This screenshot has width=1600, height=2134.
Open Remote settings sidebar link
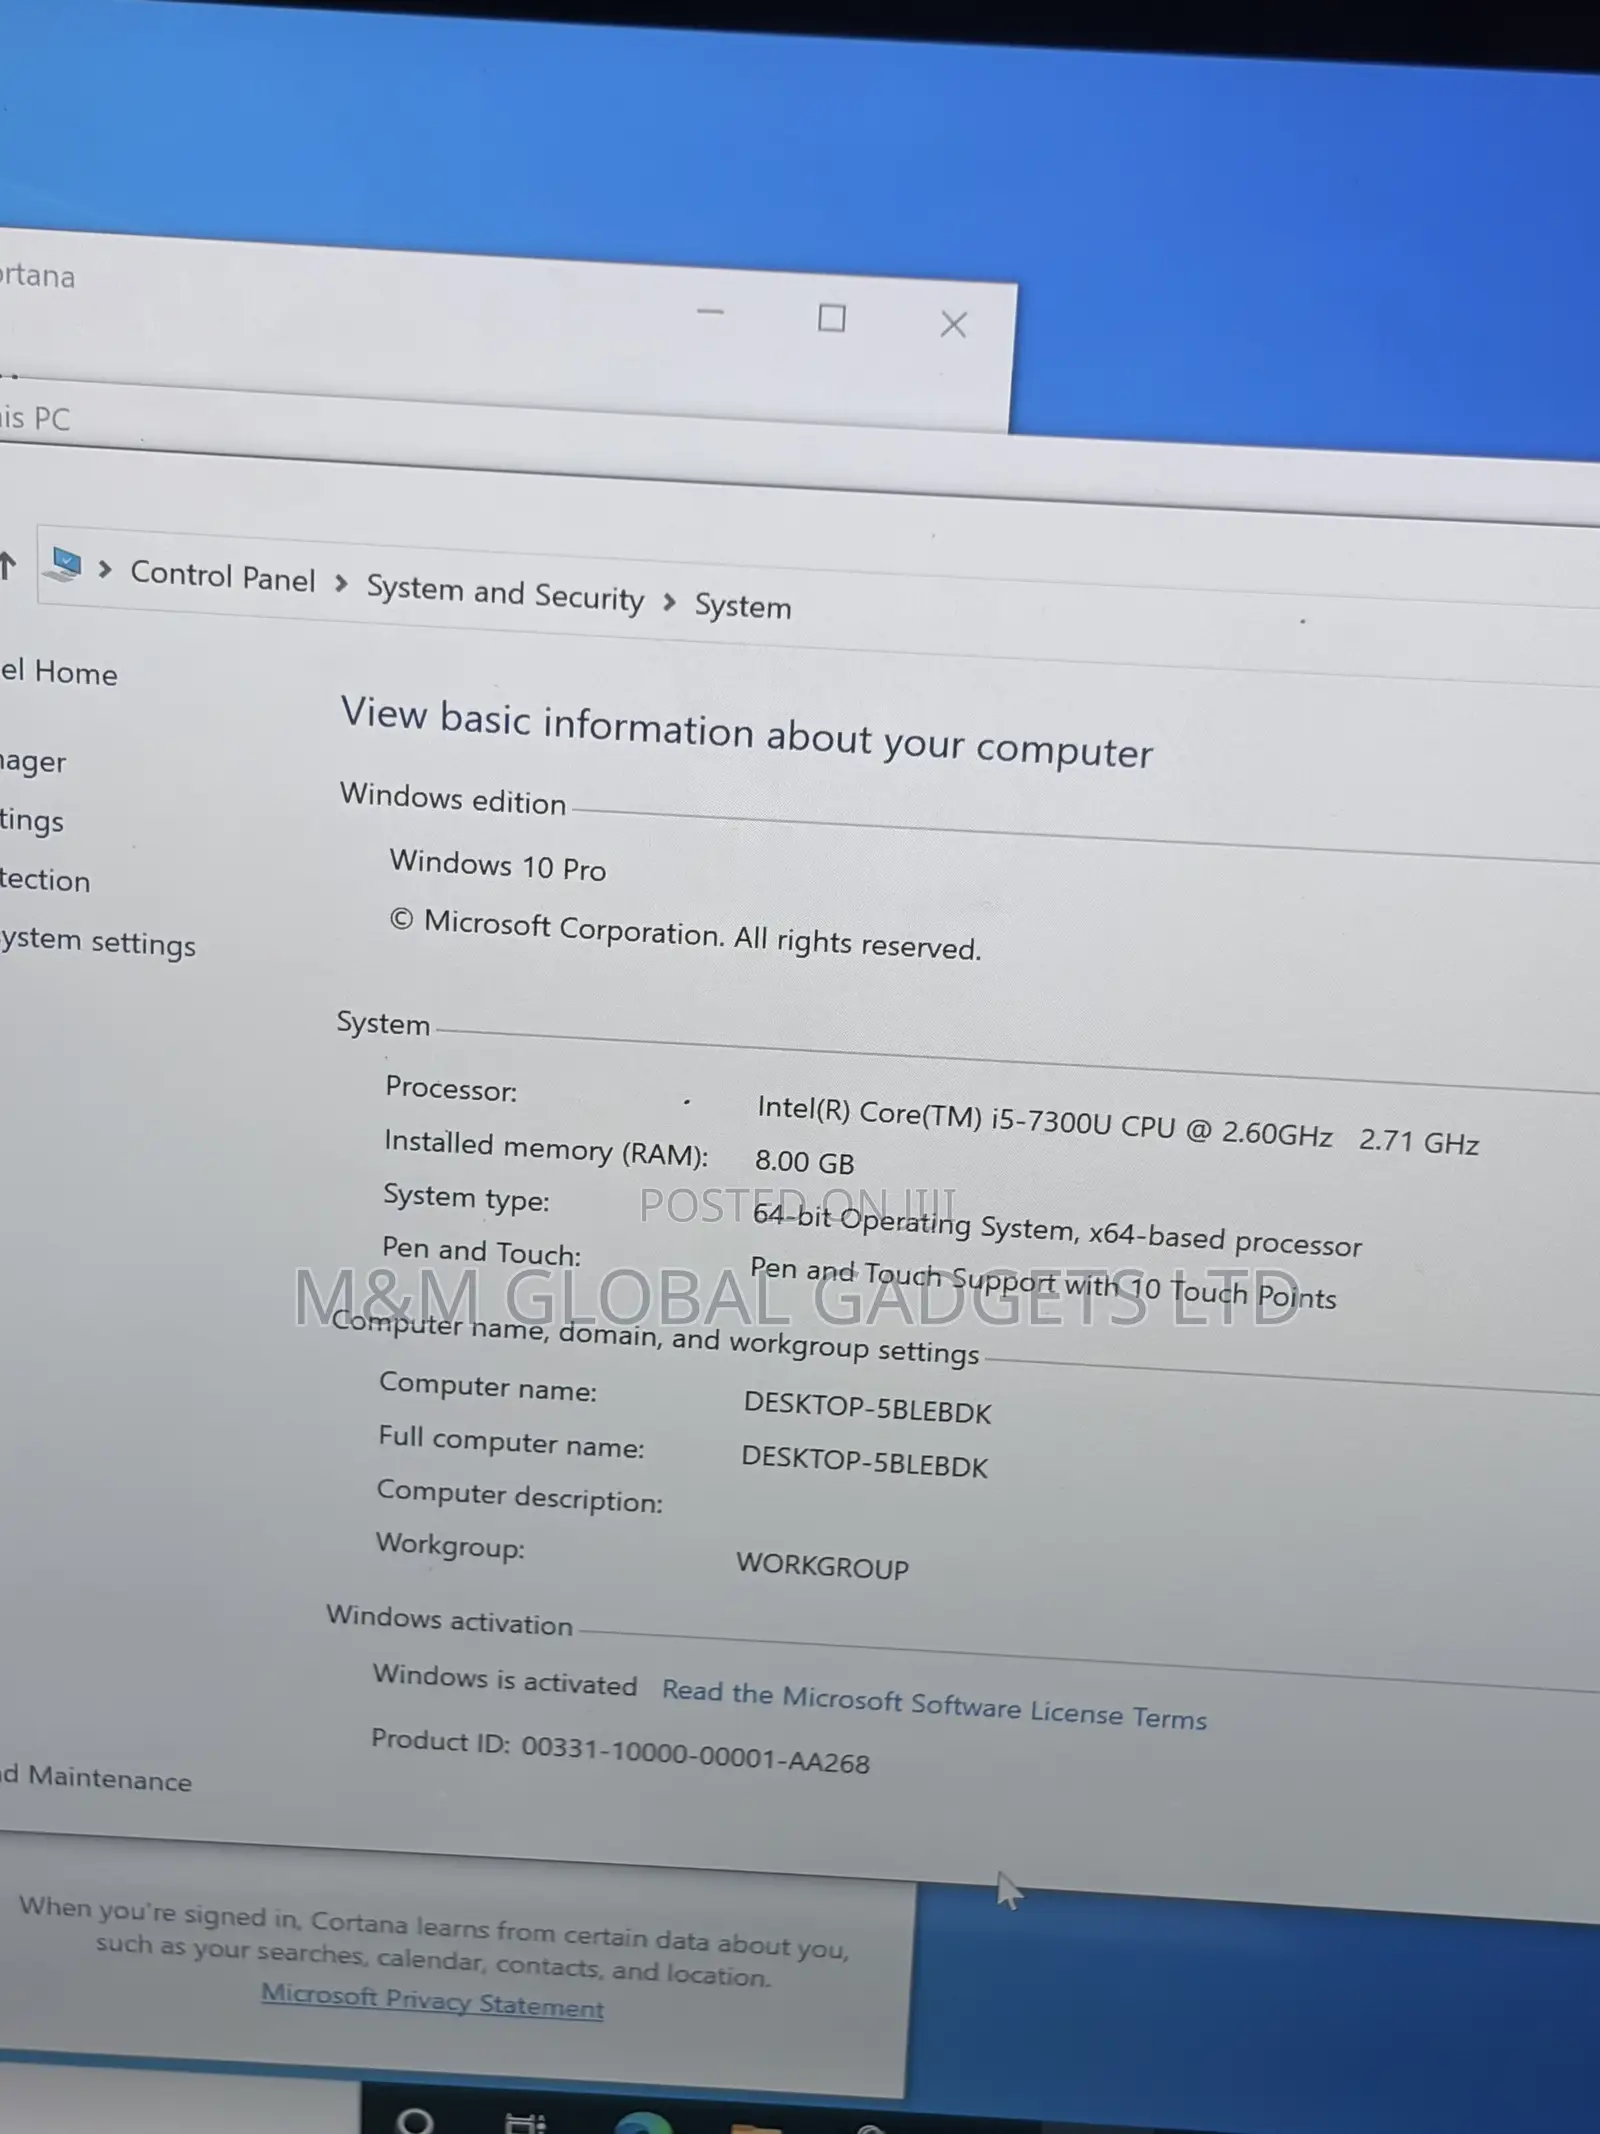tap(31, 821)
